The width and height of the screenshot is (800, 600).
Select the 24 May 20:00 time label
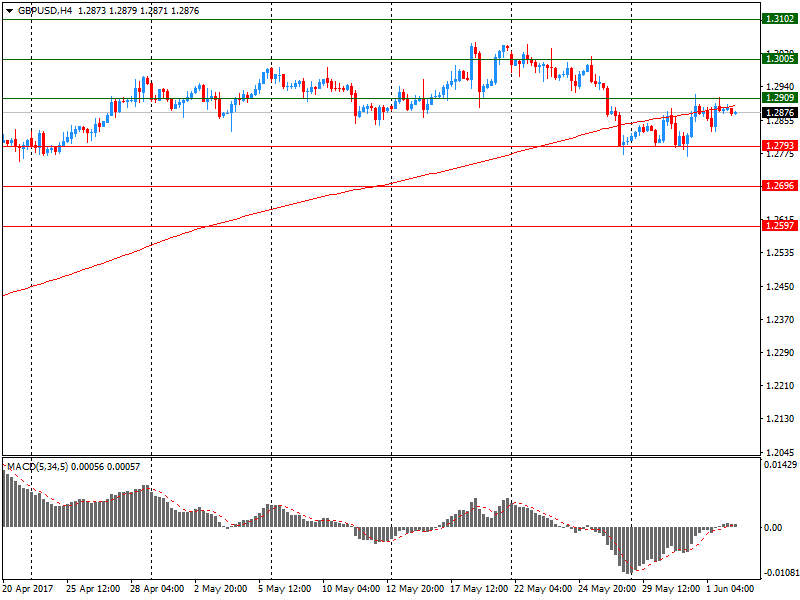click(x=607, y=589)
